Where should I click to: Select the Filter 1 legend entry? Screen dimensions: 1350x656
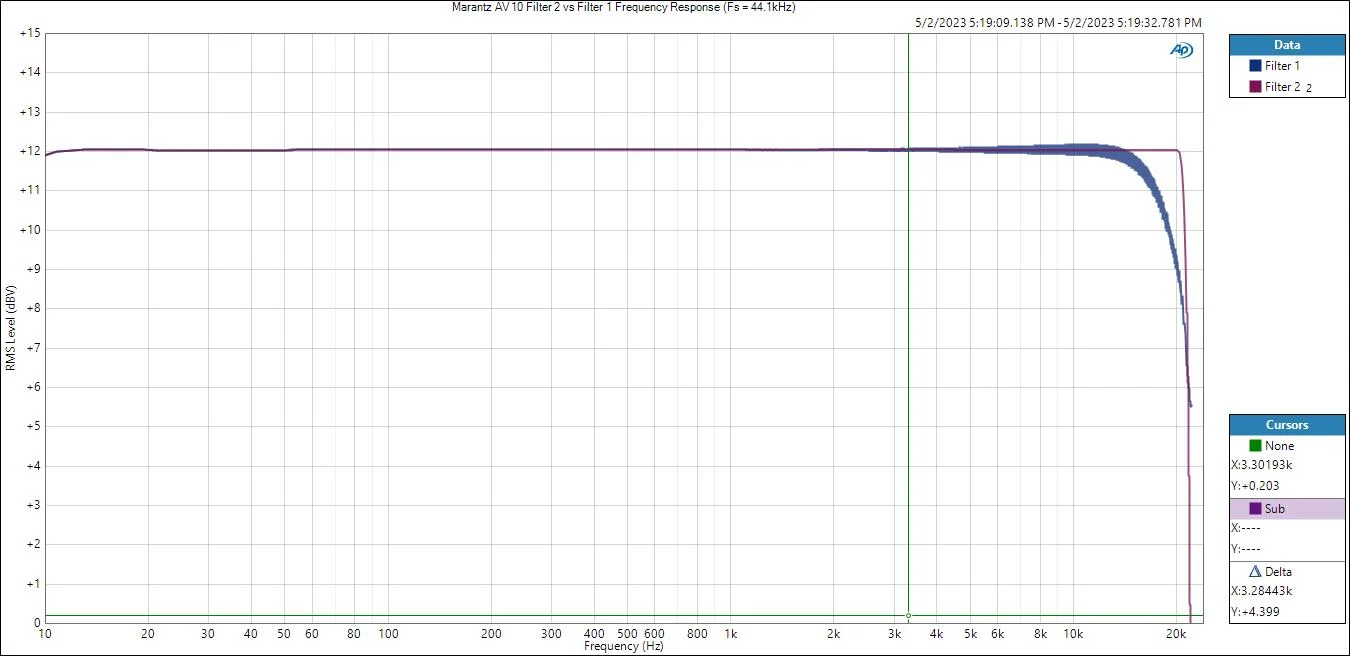pos(1282,66)
